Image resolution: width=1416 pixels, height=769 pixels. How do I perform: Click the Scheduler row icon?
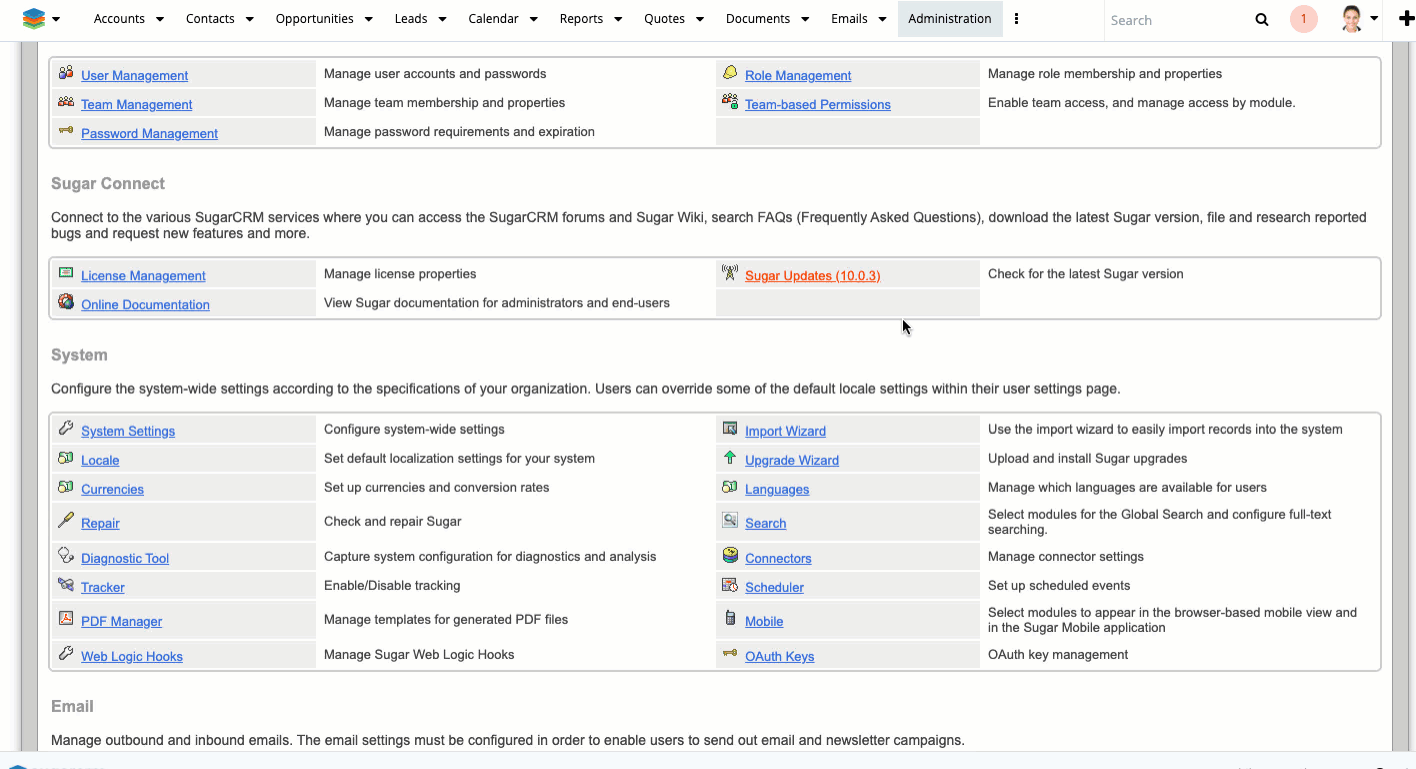pyautogui.click(x=730, y=585)
